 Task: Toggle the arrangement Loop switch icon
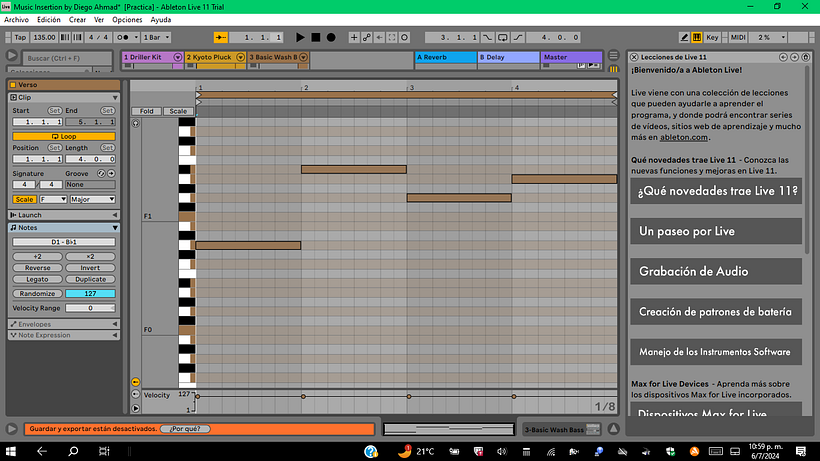click(x=503, y=37)
